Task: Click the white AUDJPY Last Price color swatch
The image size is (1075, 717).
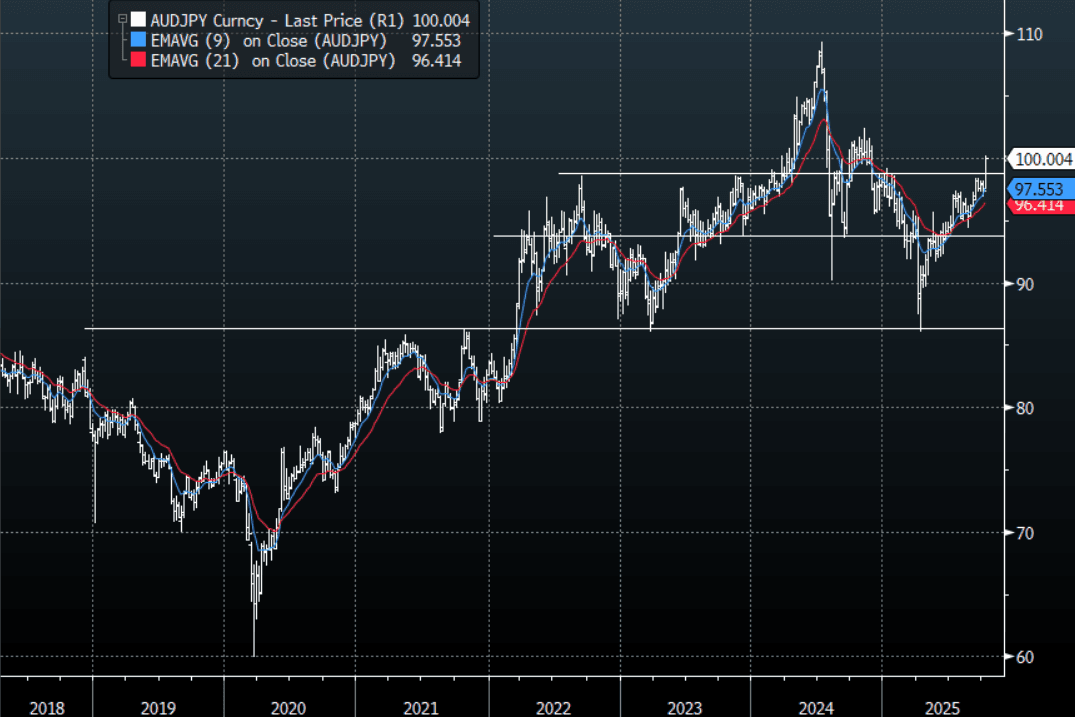Action: pos(138,20)
